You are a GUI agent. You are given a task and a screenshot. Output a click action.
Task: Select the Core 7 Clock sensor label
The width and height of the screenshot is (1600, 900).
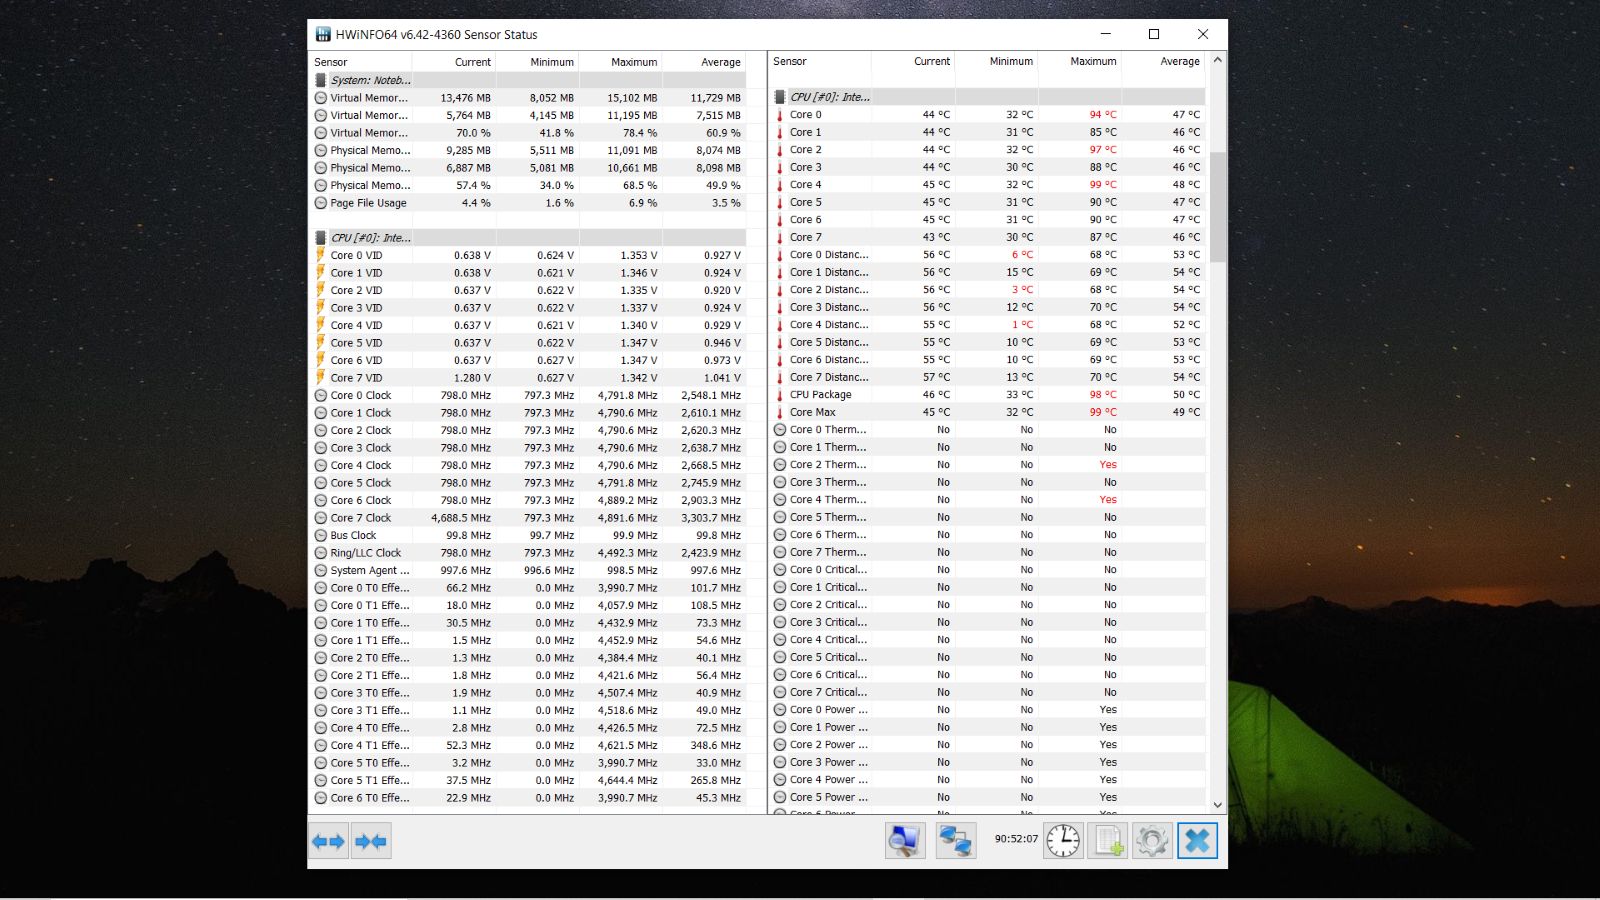tap(360, 518)
